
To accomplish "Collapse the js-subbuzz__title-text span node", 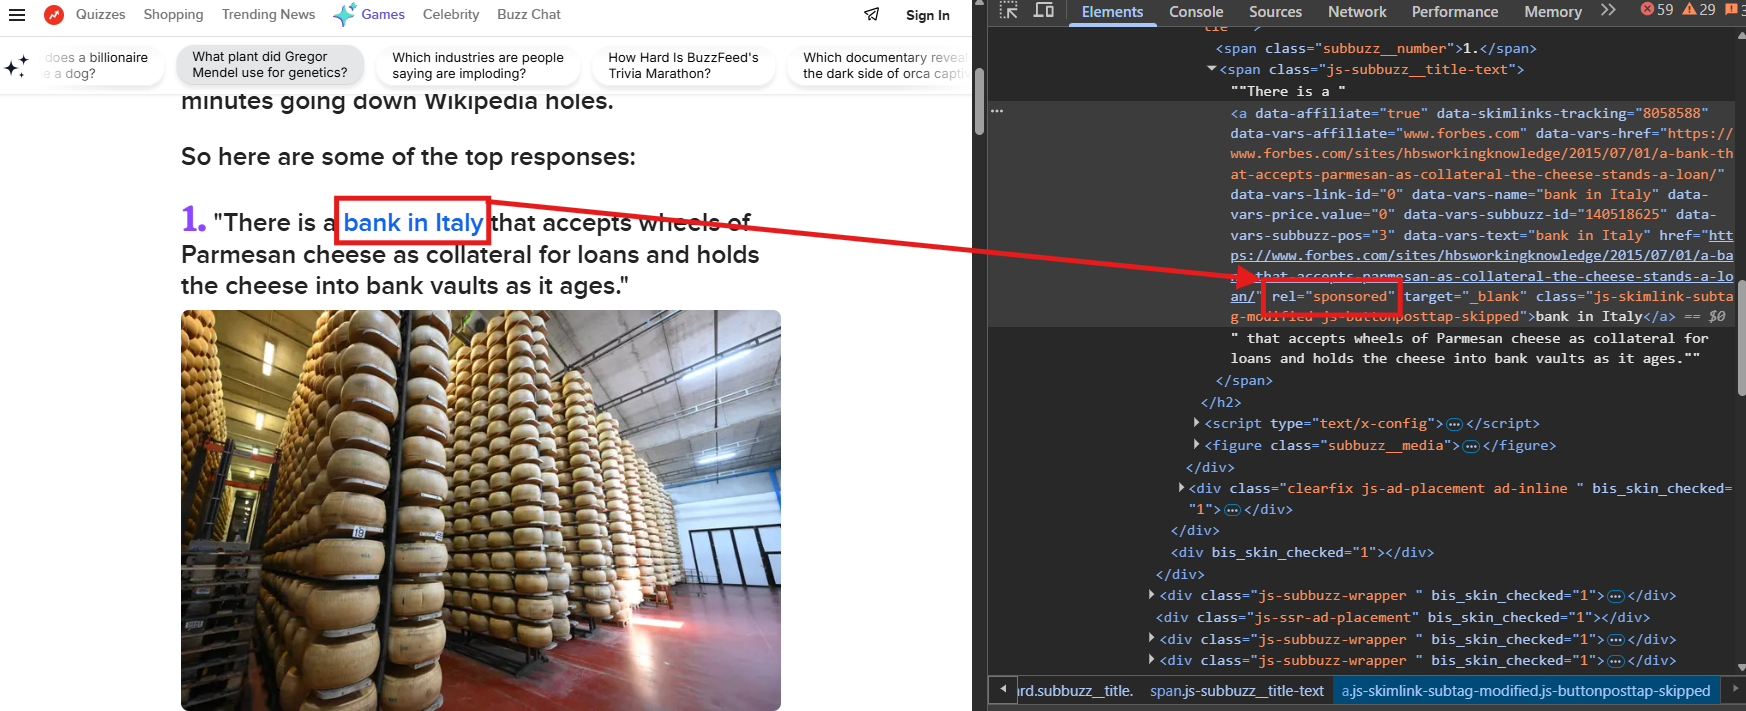I will 1211,69.
